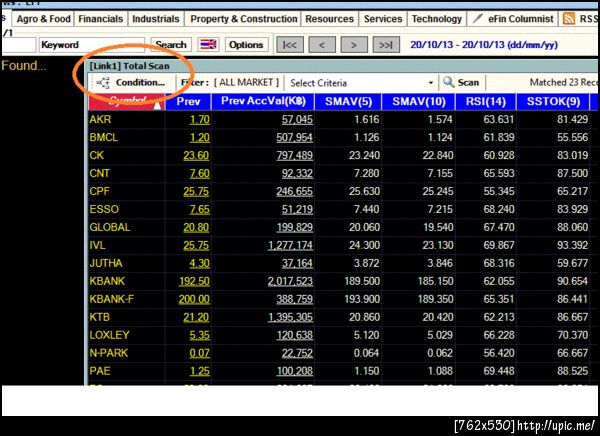Jump to last page of news
The width and height of the screenshot is (600, 436).
point(386,45)
